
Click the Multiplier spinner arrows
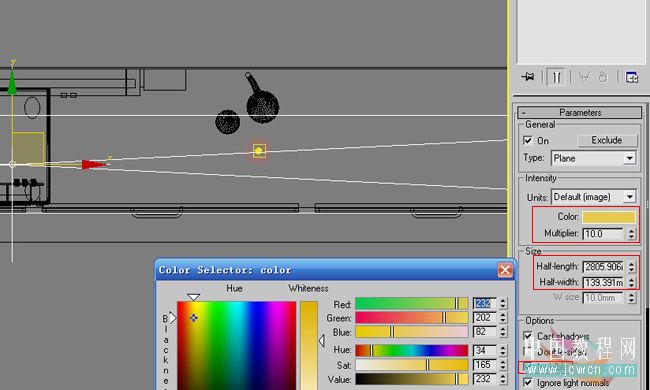coord(631,234)
